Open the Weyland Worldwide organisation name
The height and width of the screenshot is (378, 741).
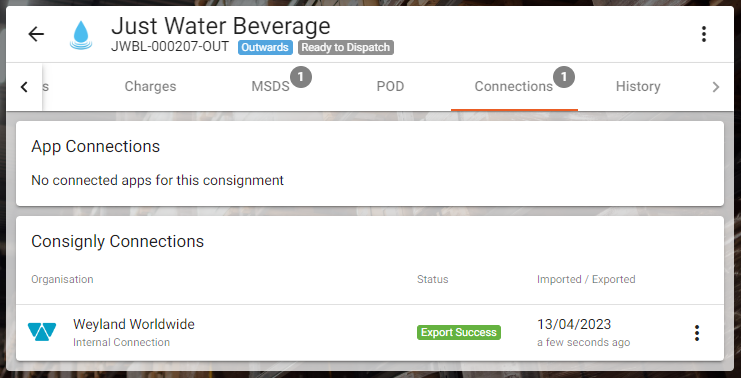pos(134,325)
